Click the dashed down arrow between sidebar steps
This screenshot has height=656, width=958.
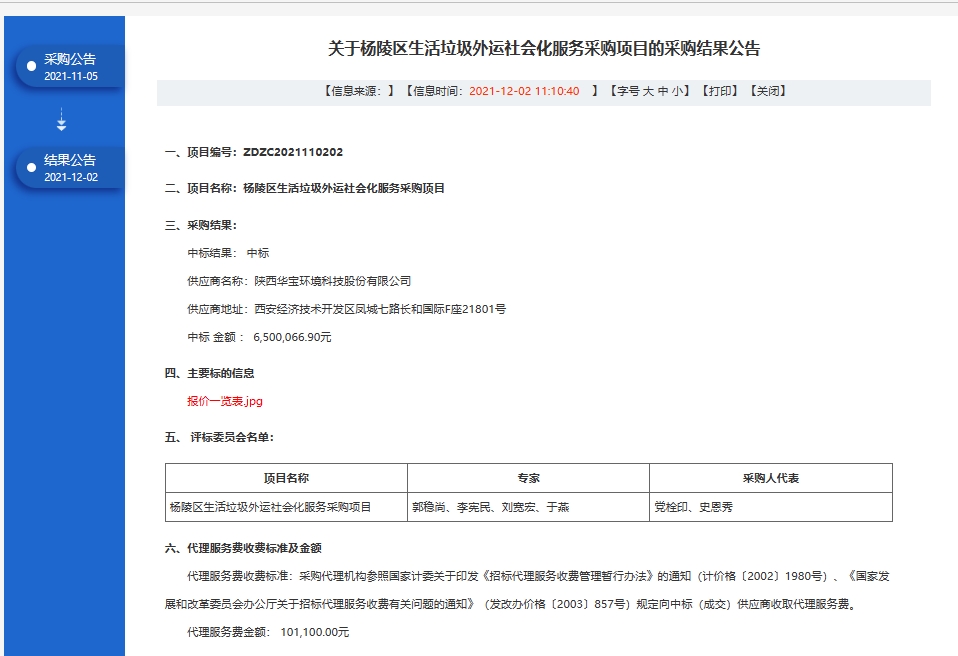point(62,120)
